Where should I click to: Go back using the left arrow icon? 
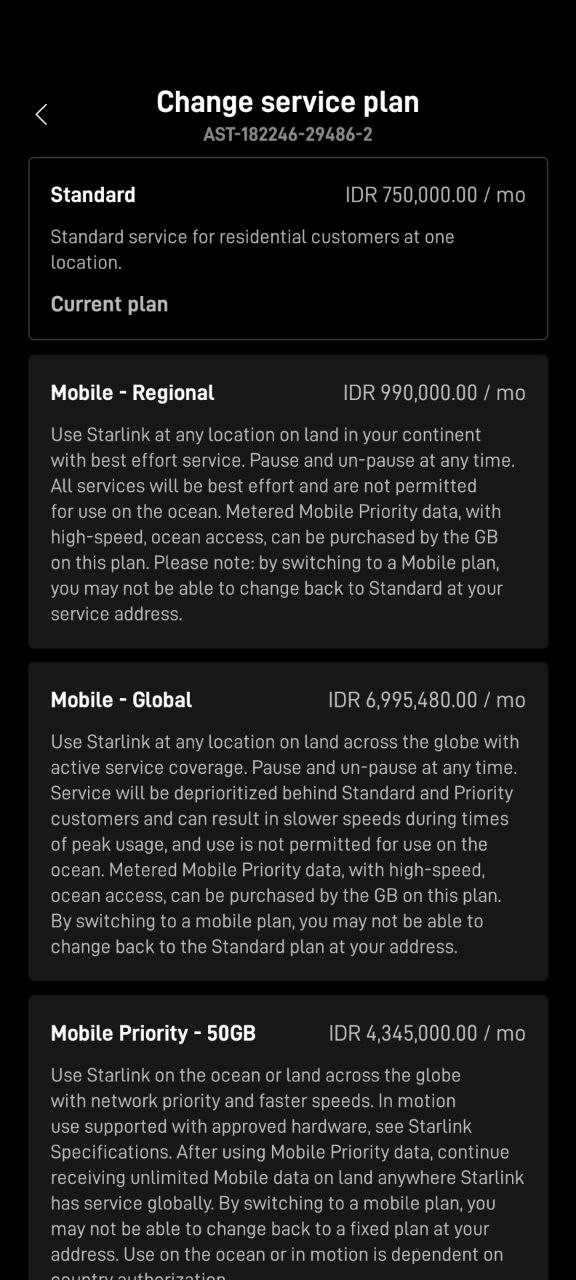coord(41,115)
